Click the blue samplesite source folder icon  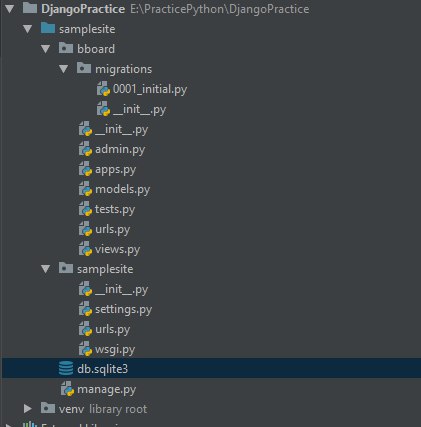(x=48, y=28)
